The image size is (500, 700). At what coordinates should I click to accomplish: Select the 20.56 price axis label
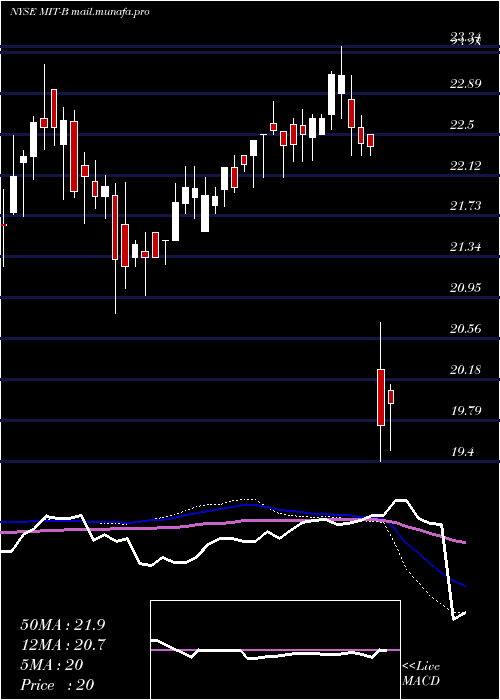465,329
